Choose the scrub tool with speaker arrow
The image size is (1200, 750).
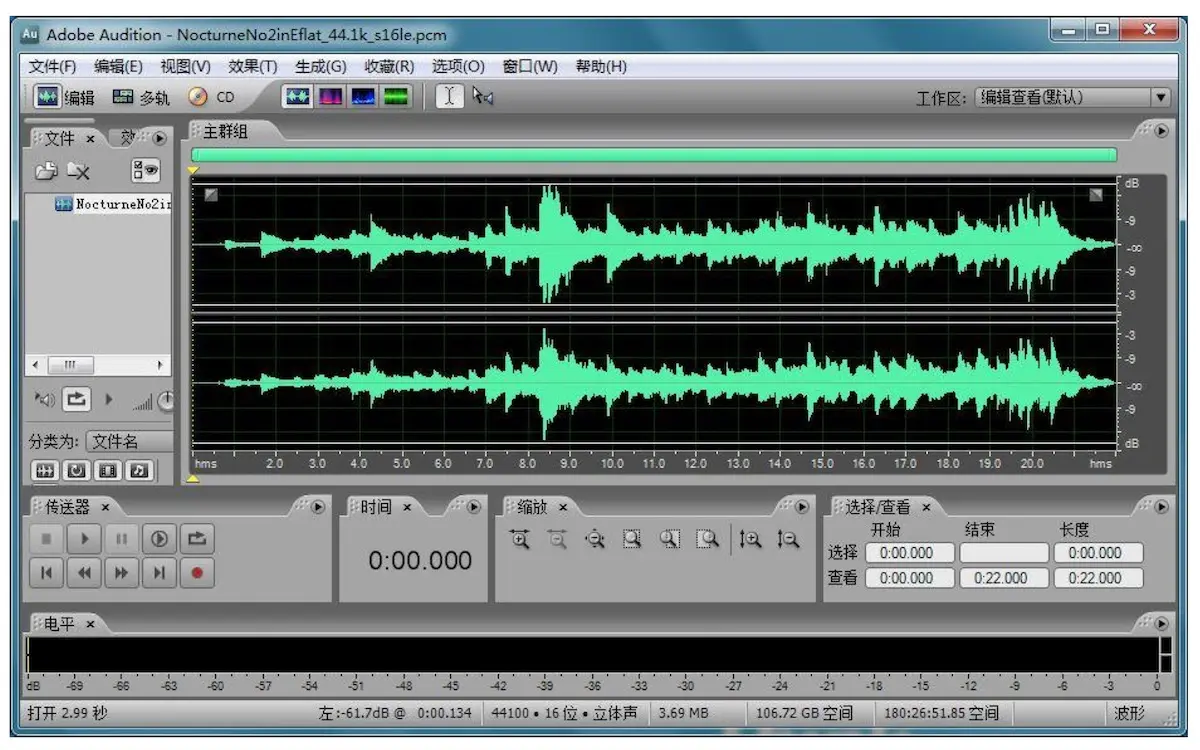(484, 96)
